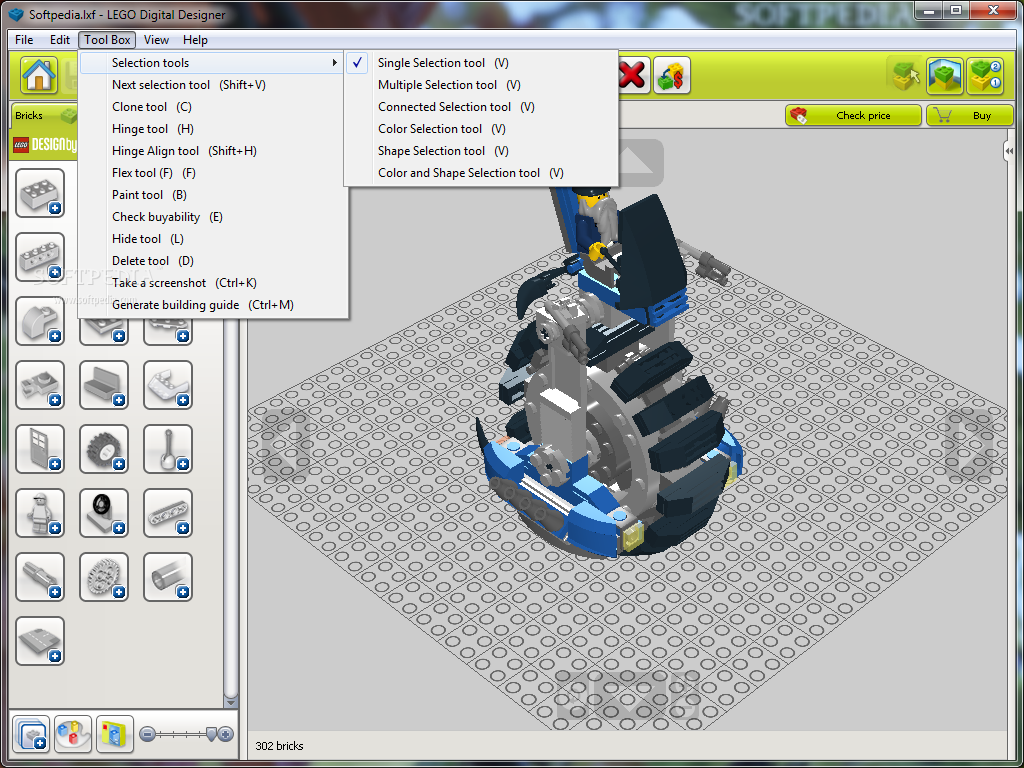Choose Multiple Selection tool

coord(481,85)
